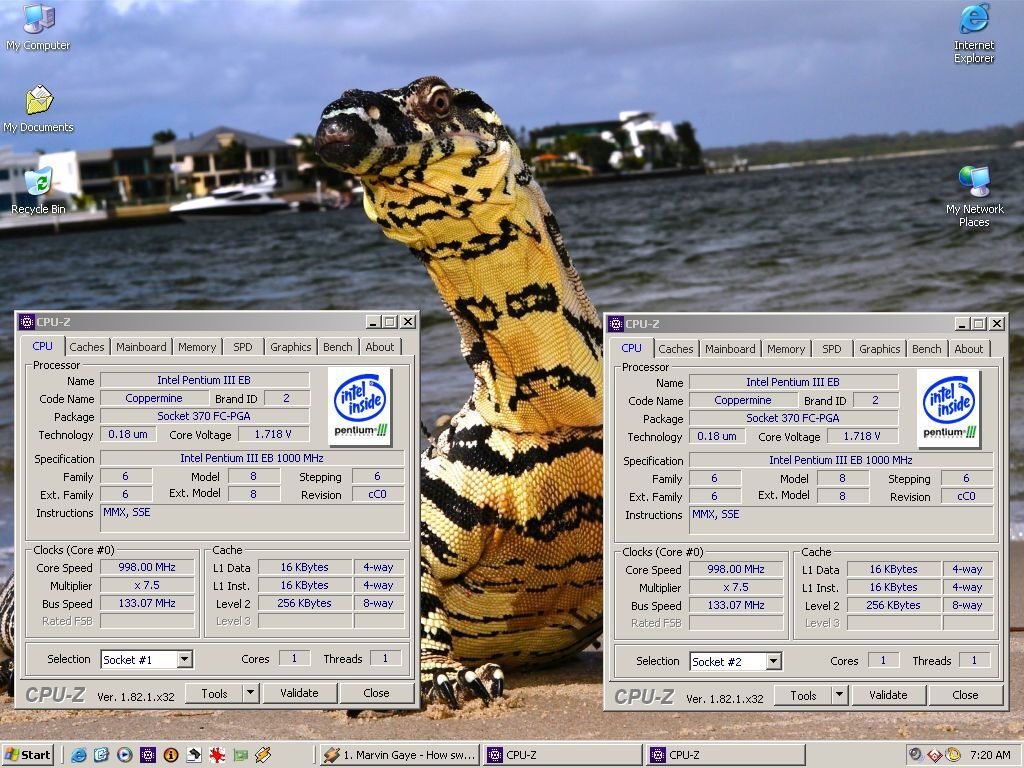The image size is (1024, 768).
Task: Switch to Mainboard tab in Socket #1 window
Action: tap(141, 347)
